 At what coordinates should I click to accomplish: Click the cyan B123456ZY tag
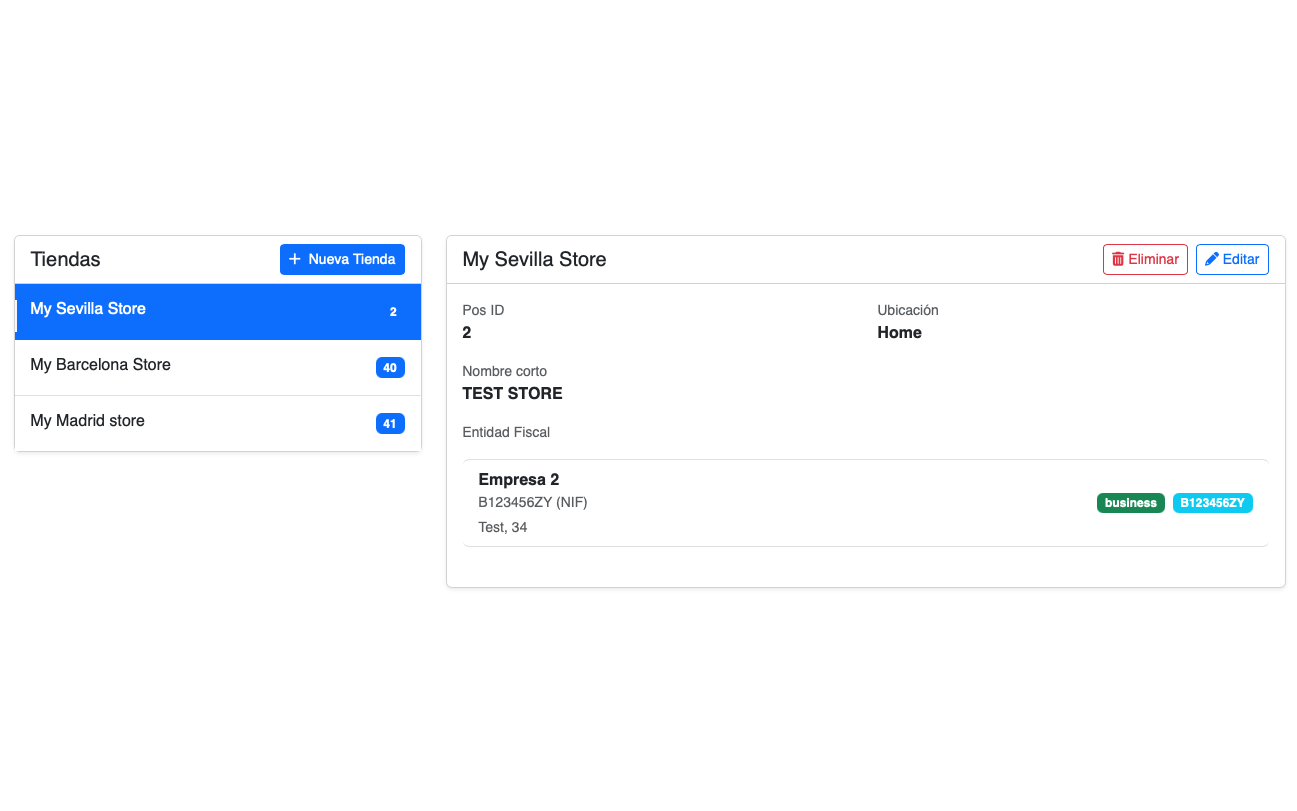click(x=1212, y=503)
